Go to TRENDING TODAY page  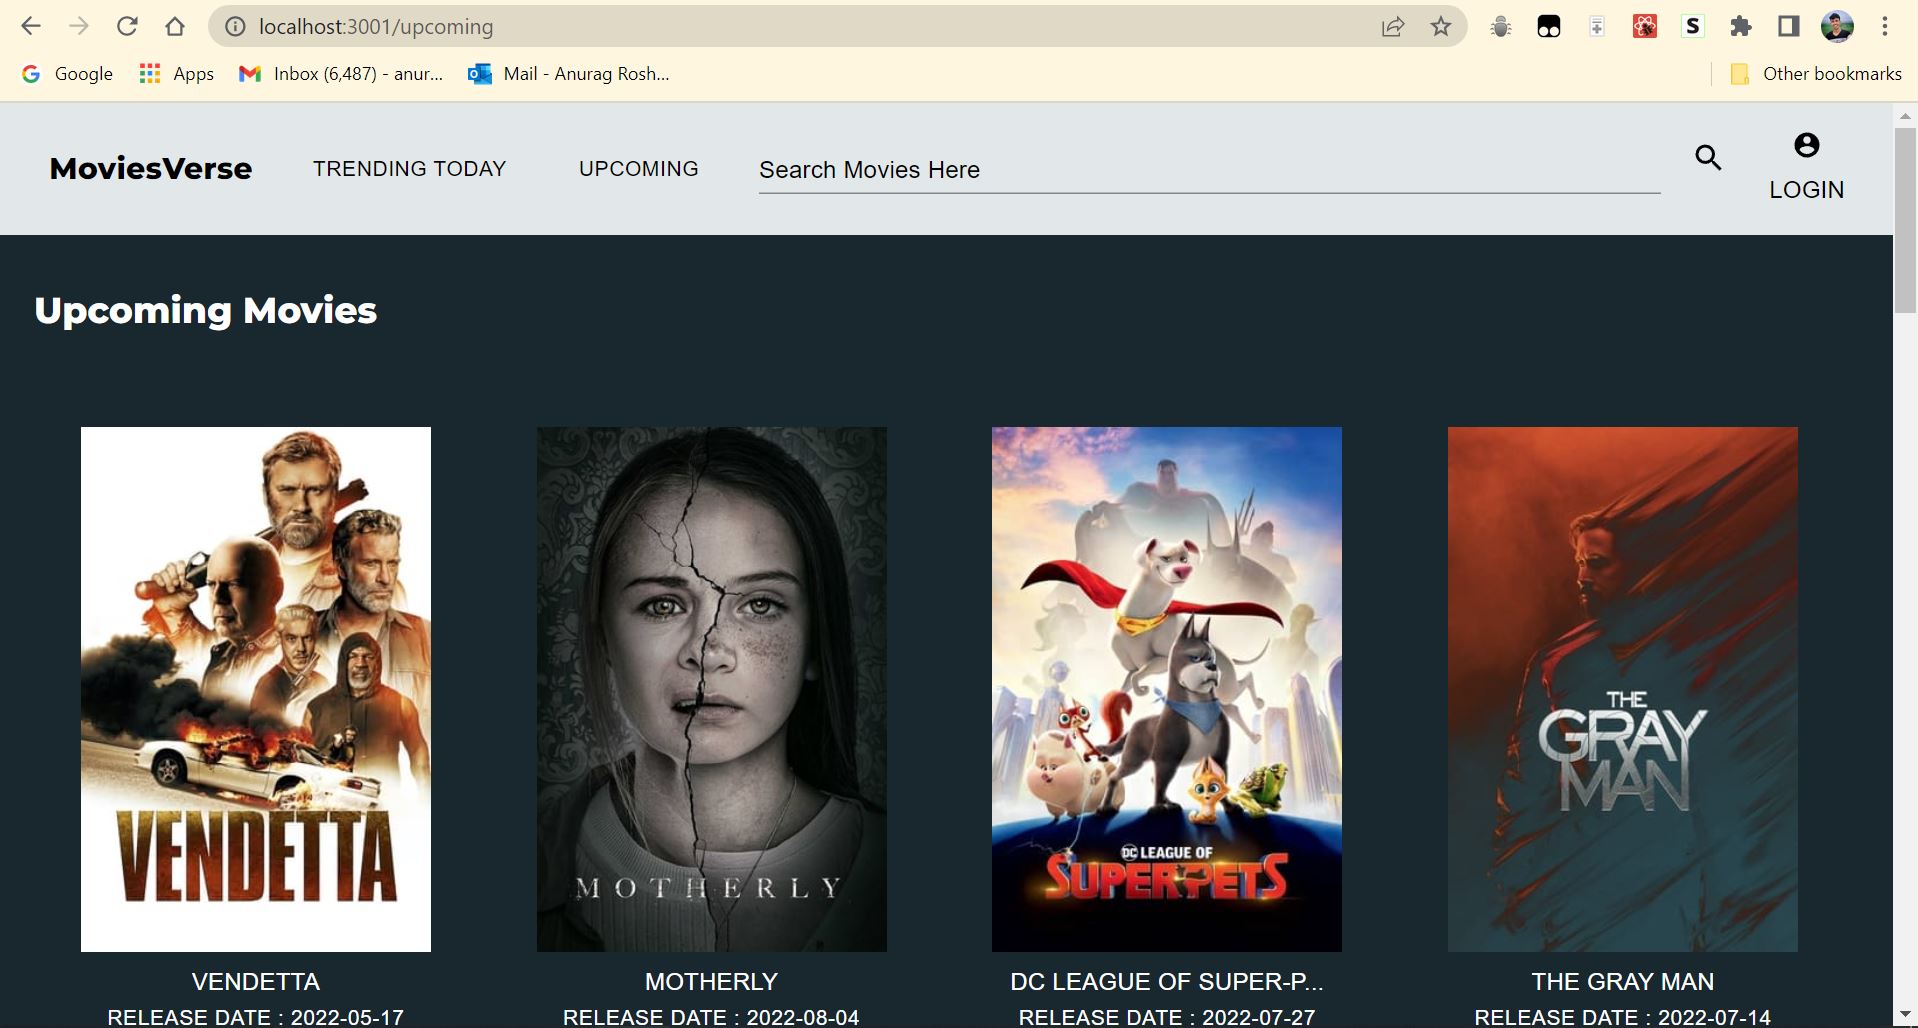[409, 169]
